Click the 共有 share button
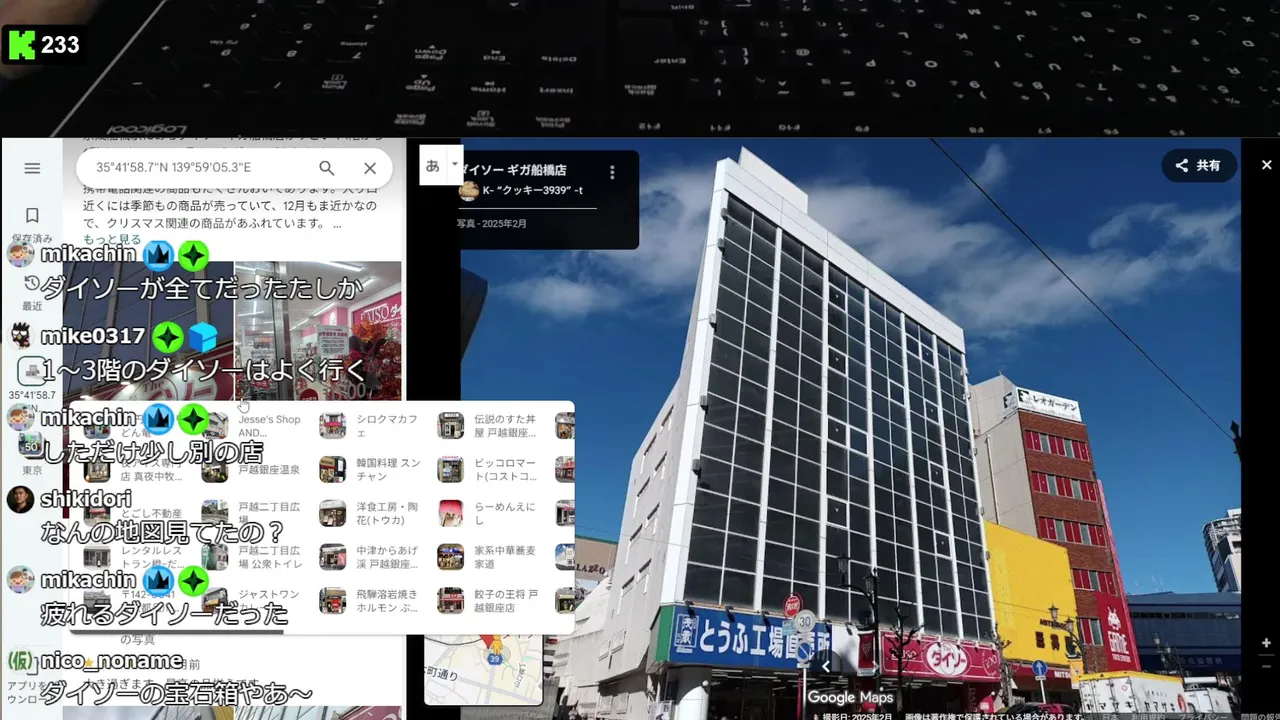 coord(1198,166)
